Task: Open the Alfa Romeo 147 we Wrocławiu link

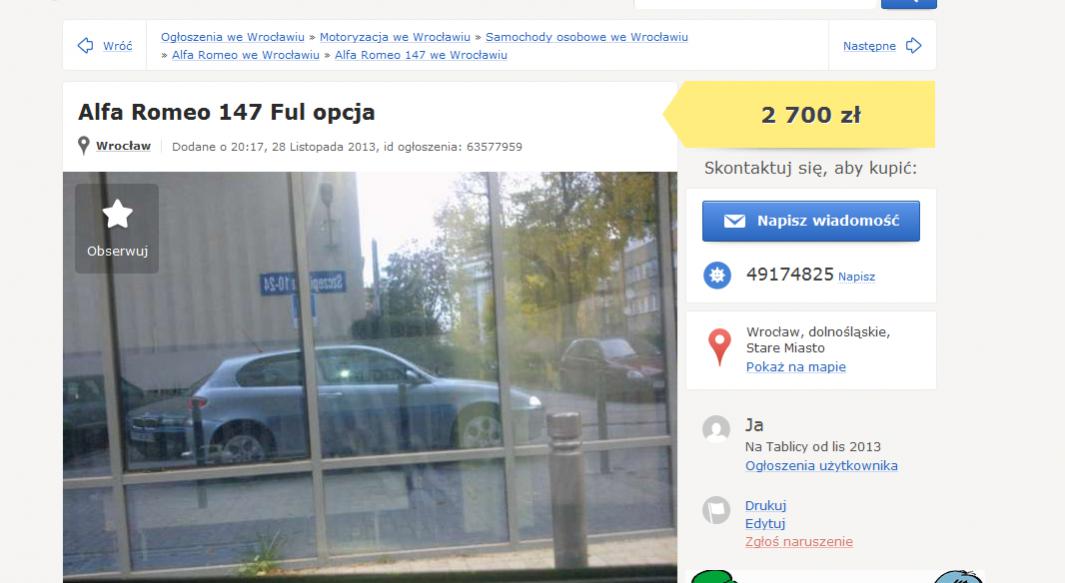Action: [421, 55]
